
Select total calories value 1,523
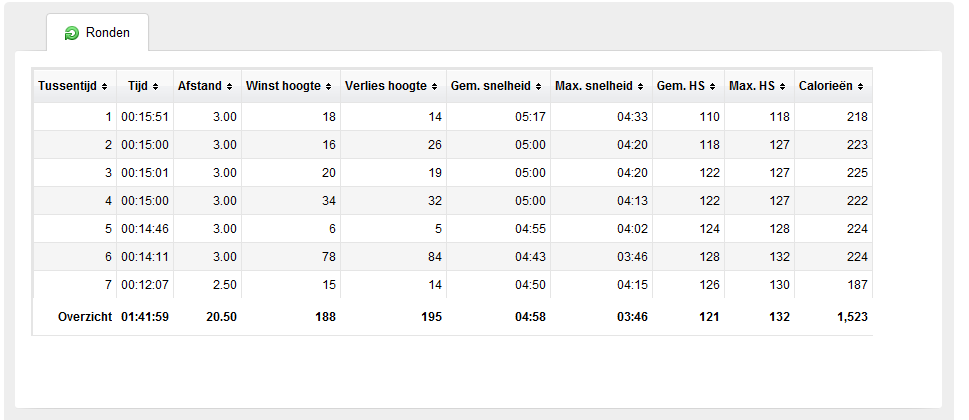pyautogui.click(x=851, y=317)
